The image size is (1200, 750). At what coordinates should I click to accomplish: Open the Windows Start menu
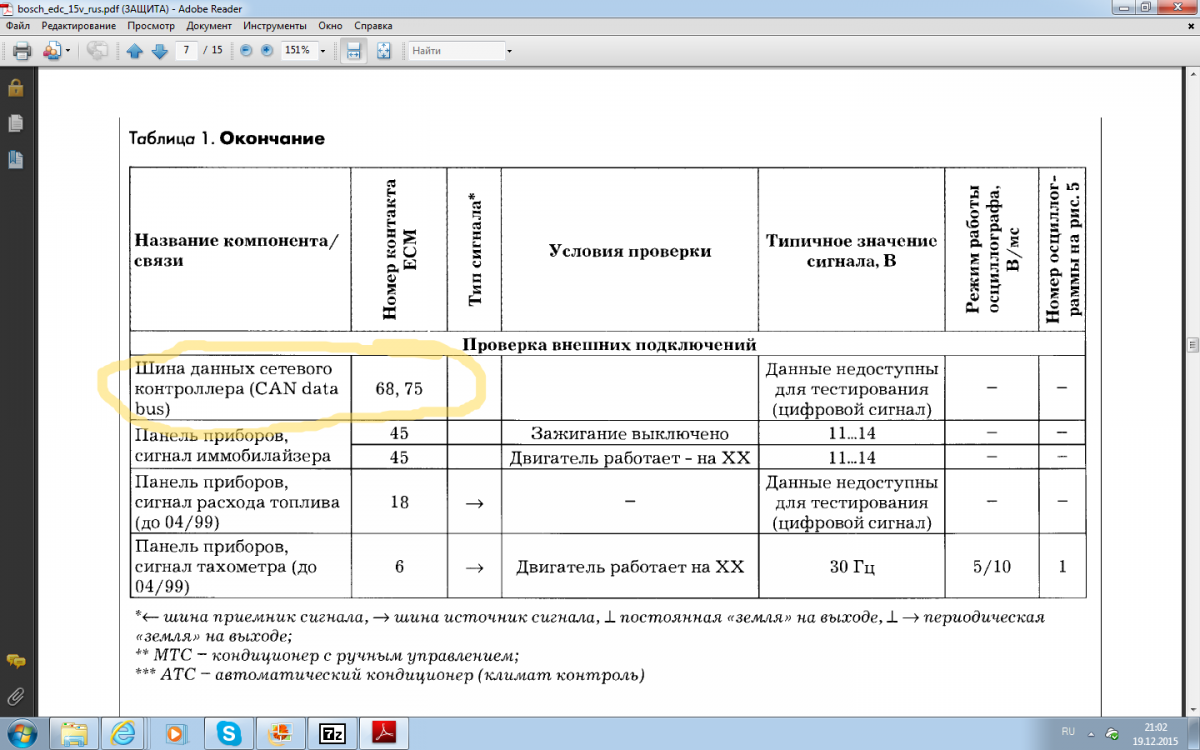22,733
